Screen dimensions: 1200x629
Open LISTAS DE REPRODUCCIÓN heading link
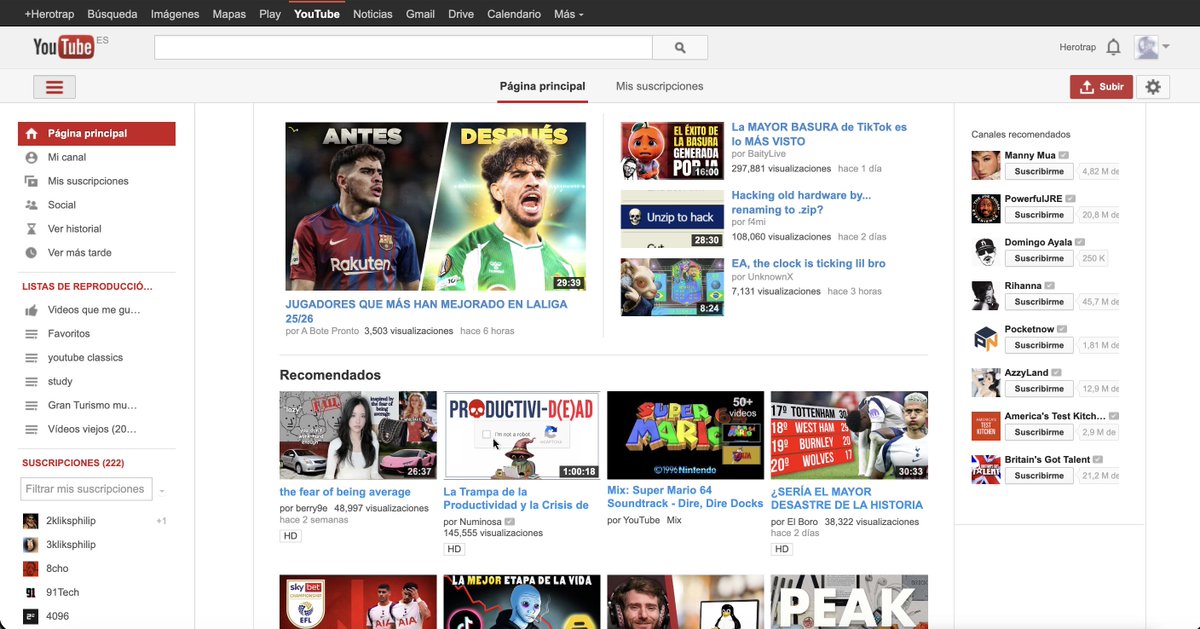pos(87,287)
